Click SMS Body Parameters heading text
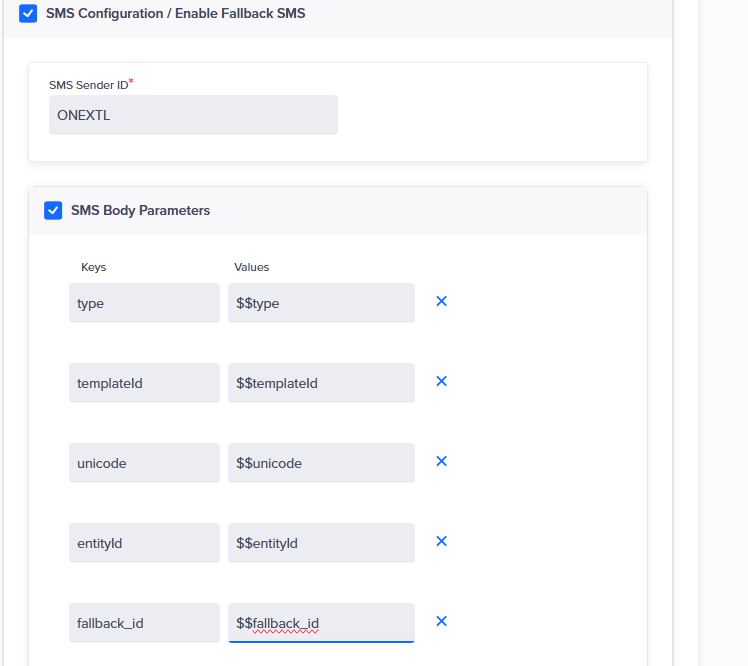 coord(140,210)
